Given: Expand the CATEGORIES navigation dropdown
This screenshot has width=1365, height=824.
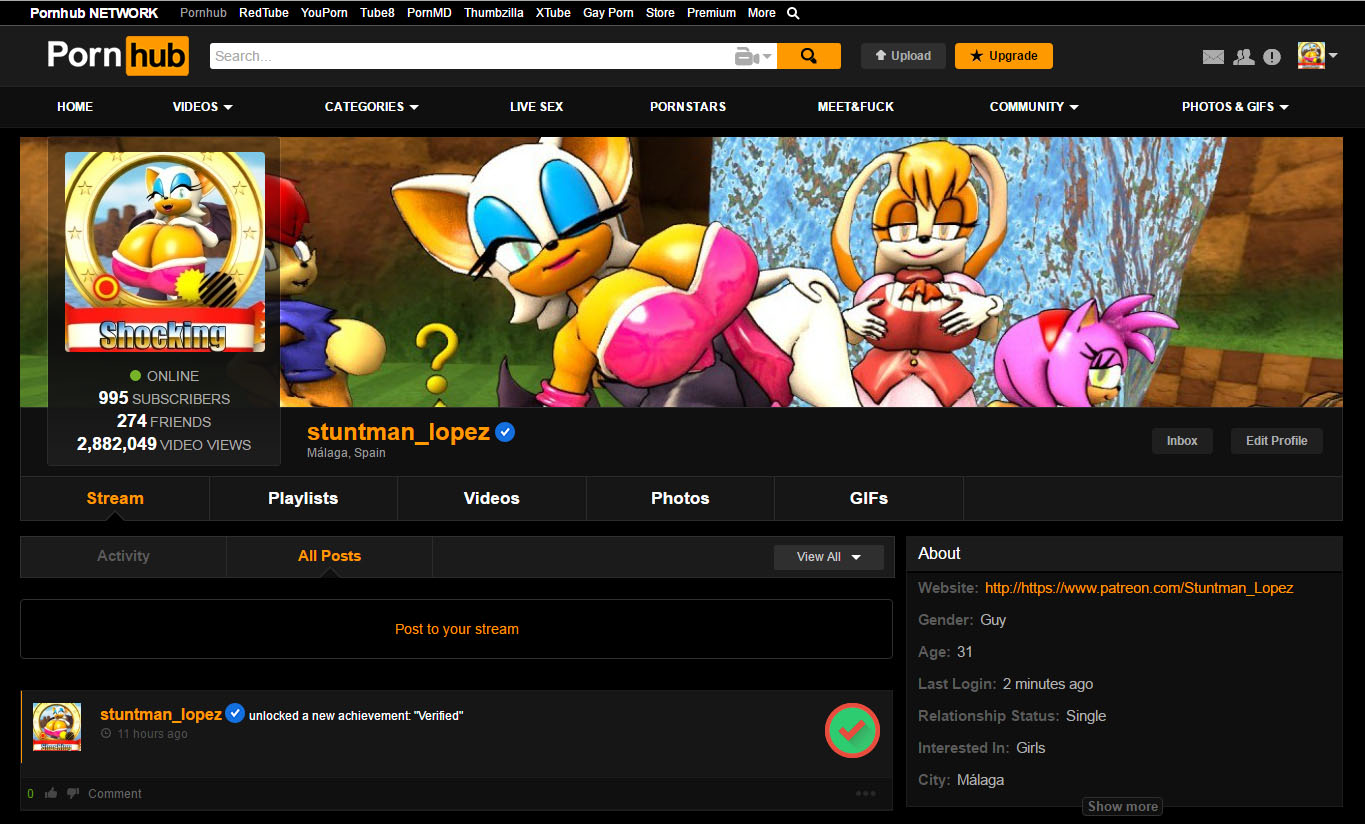Looking at the screenshot, I should (x=372, y=107).
